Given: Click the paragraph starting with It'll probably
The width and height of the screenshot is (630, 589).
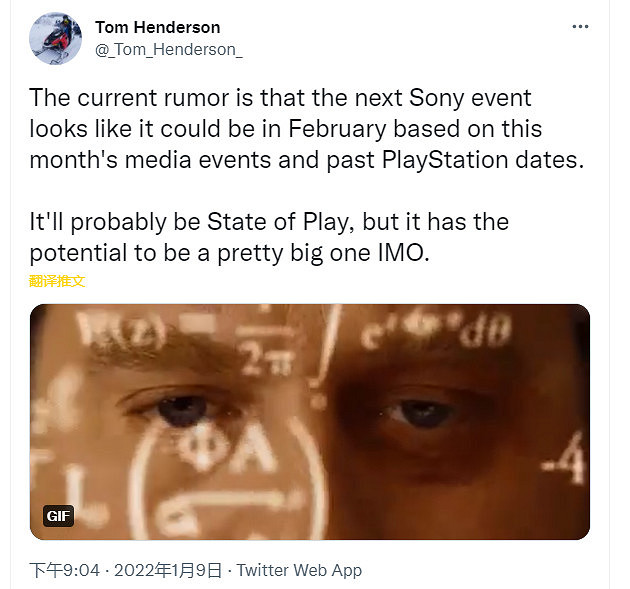Looking at the screenshot, I should pos(269,237).
